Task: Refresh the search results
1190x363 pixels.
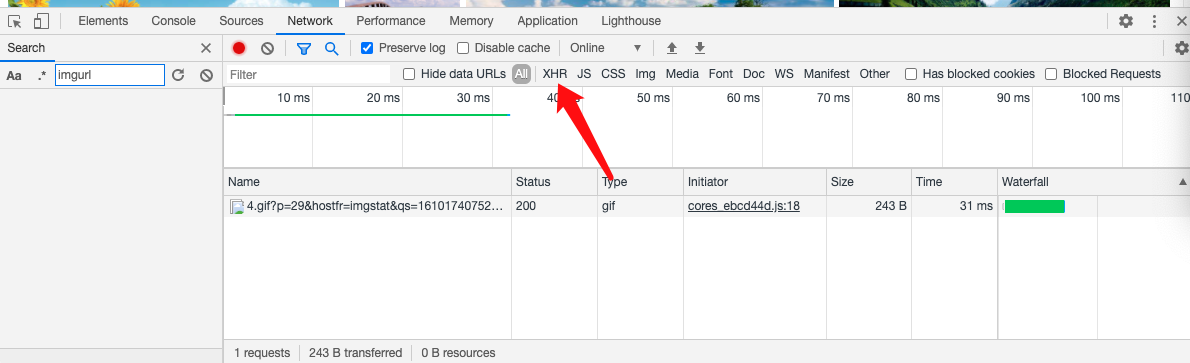Action: (x=178, y=75)
